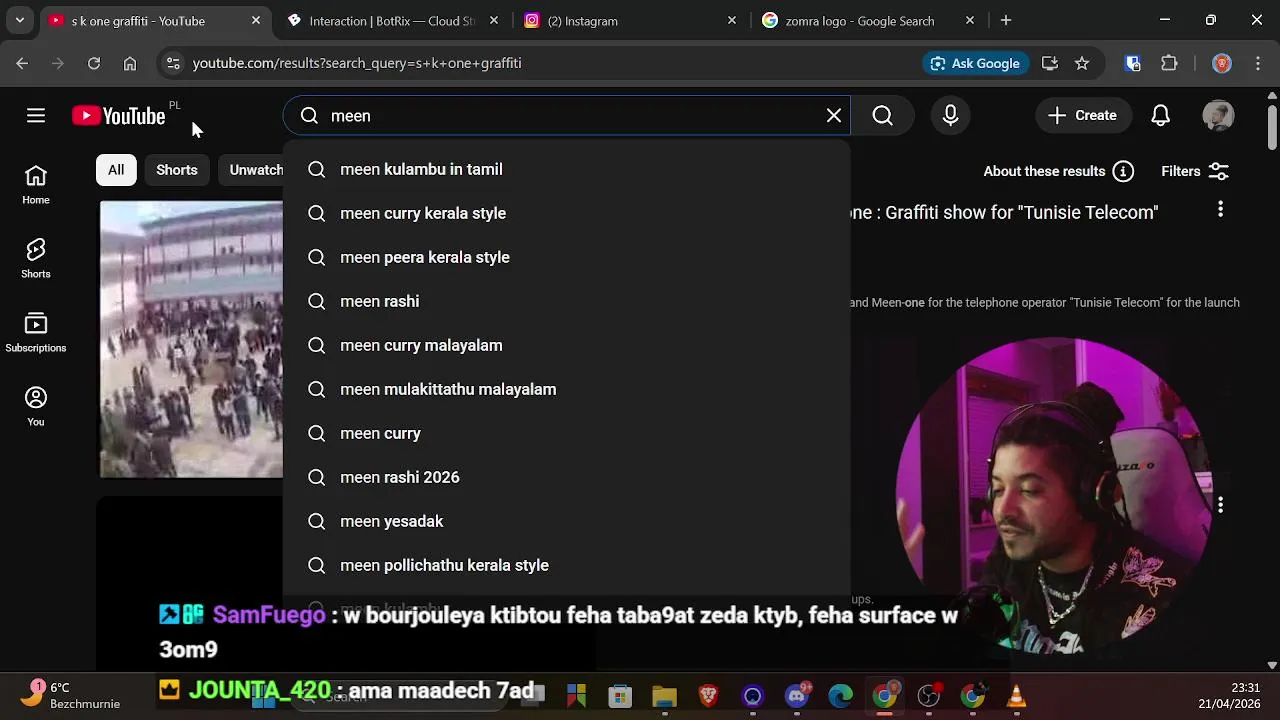This screenshot has width=1280, height=720.
Task: Open VLC from the taskbar
Action: click(1017, 696)
